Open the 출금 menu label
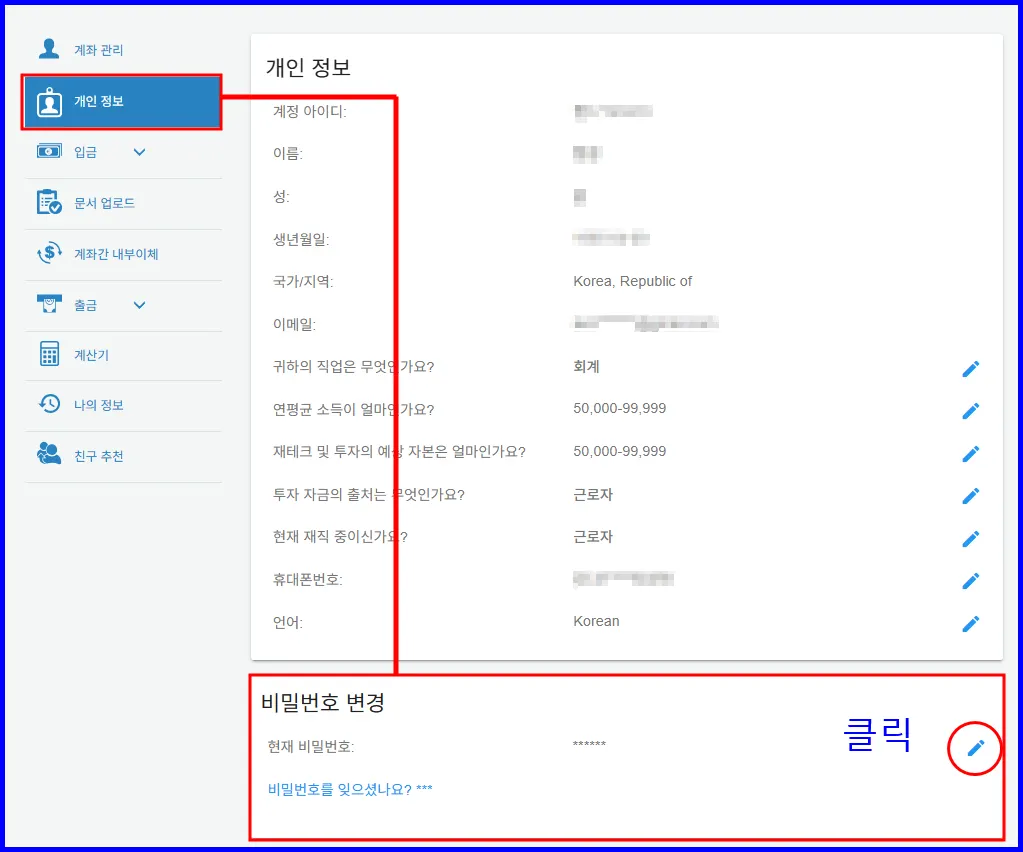Screen dimensions: 1023x852 click(85, 305)
